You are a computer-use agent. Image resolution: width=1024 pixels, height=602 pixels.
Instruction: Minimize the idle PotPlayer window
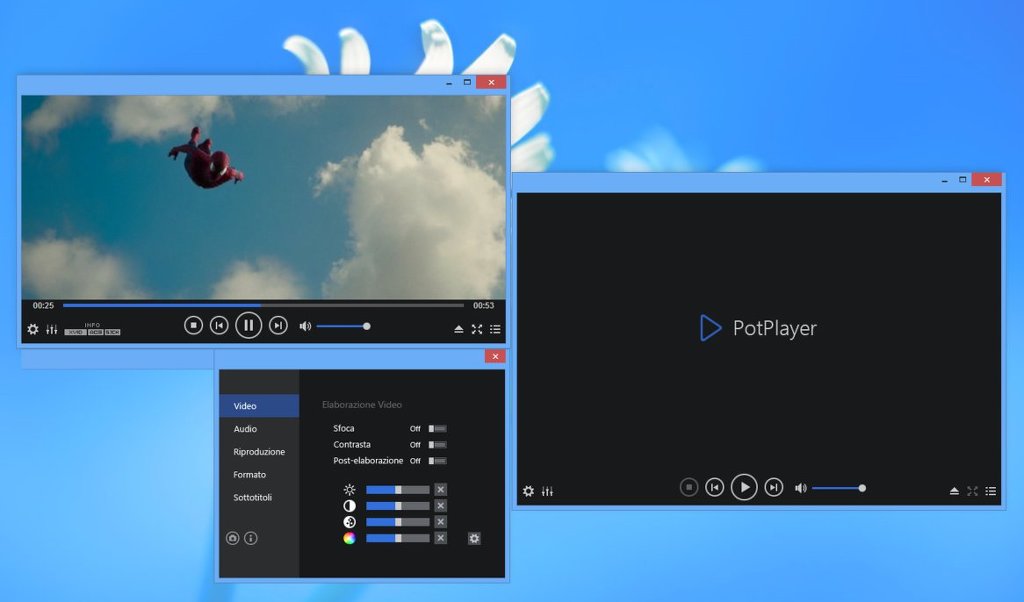click(944, 180)
